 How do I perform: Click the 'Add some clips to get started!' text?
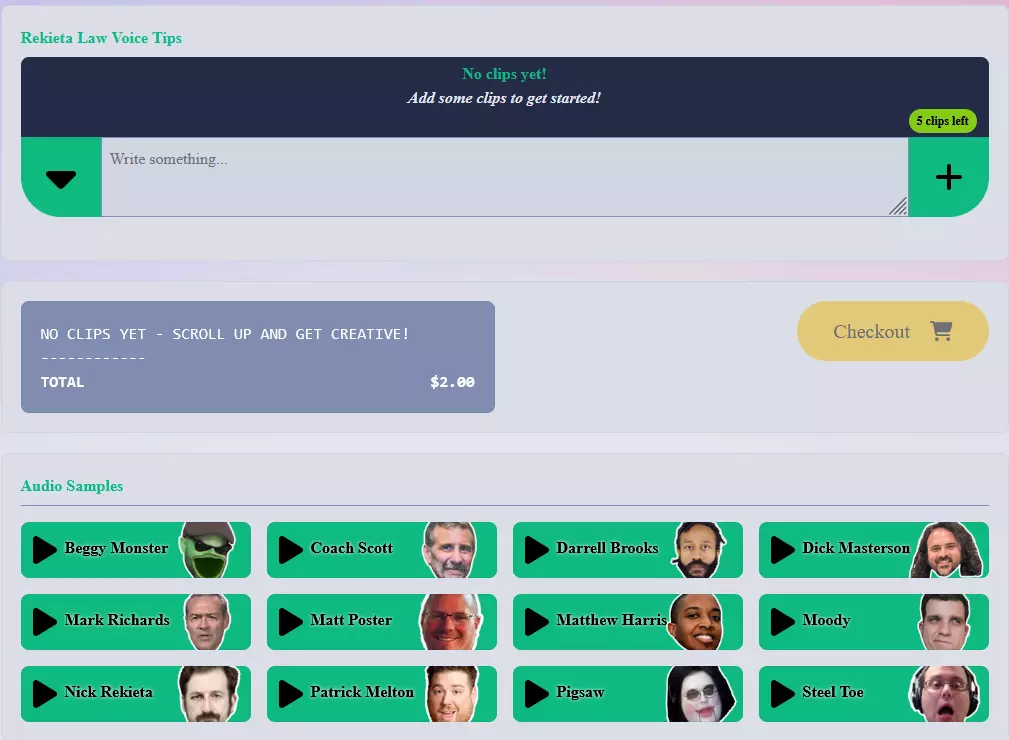[x=504, y=98]
